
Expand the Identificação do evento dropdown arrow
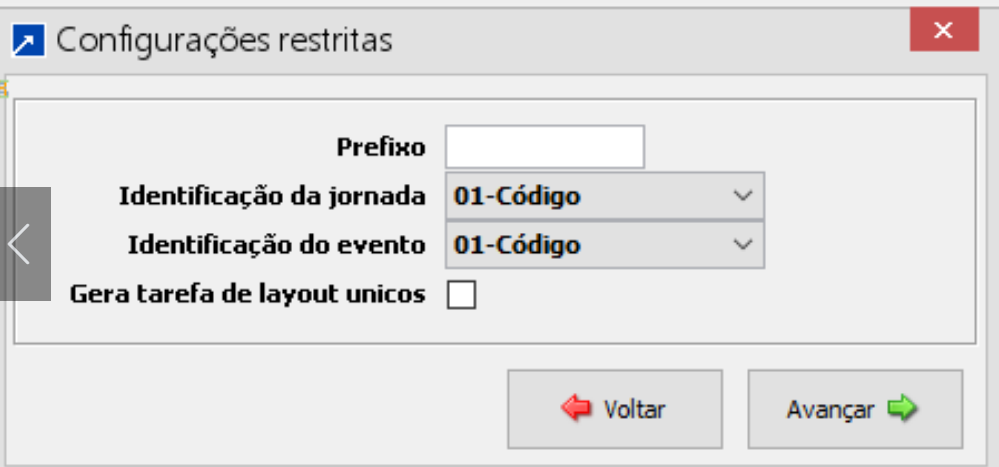(x=742, y=245)
